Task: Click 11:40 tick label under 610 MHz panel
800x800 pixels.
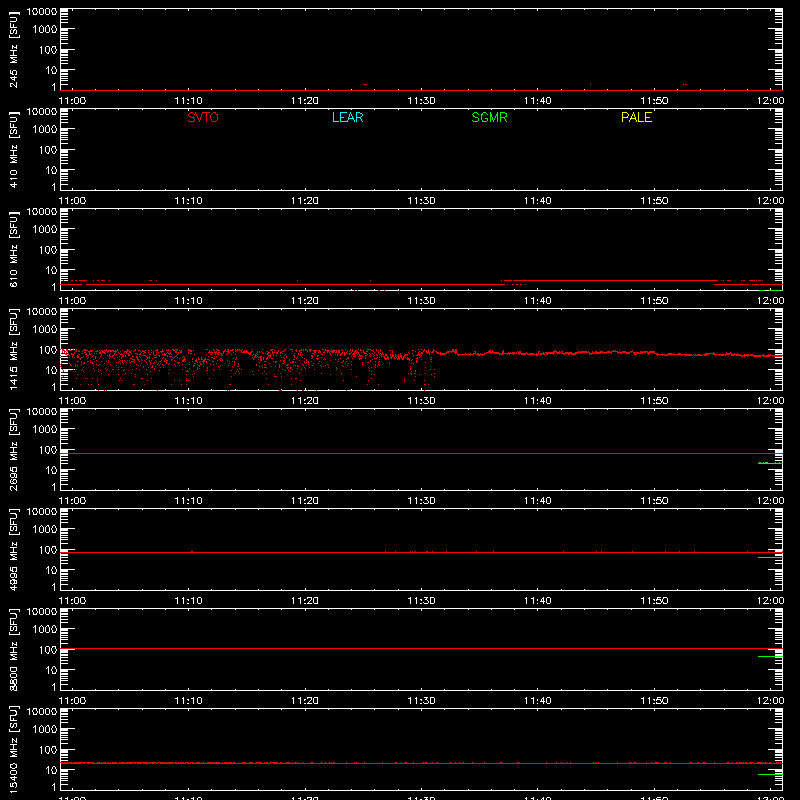Action: click(538, 301)
